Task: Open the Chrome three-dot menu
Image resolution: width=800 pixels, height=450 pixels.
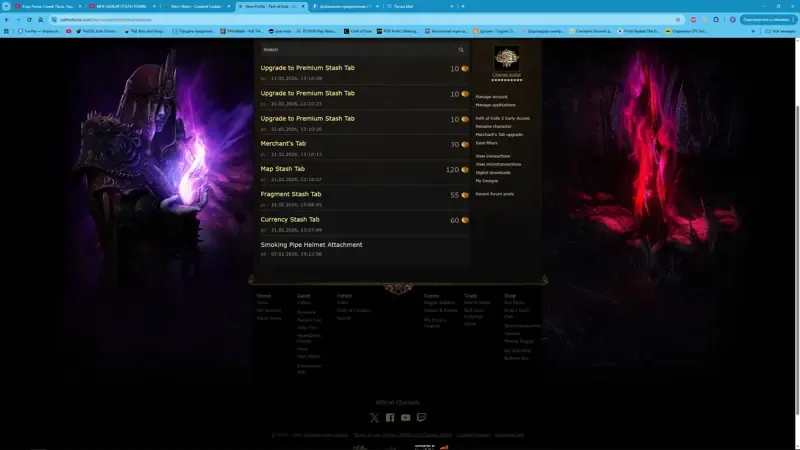Action: pyautogui.click(x=793, y=19)
